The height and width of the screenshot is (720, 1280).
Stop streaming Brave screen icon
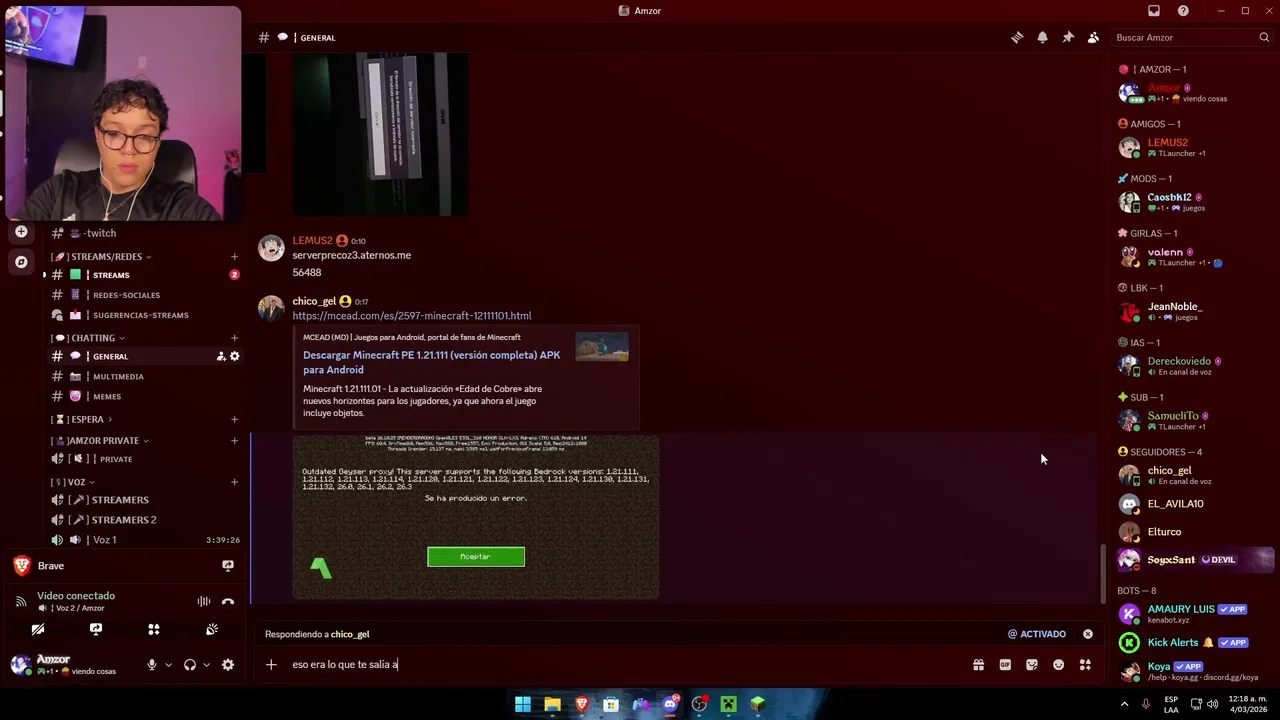(228, 565)
